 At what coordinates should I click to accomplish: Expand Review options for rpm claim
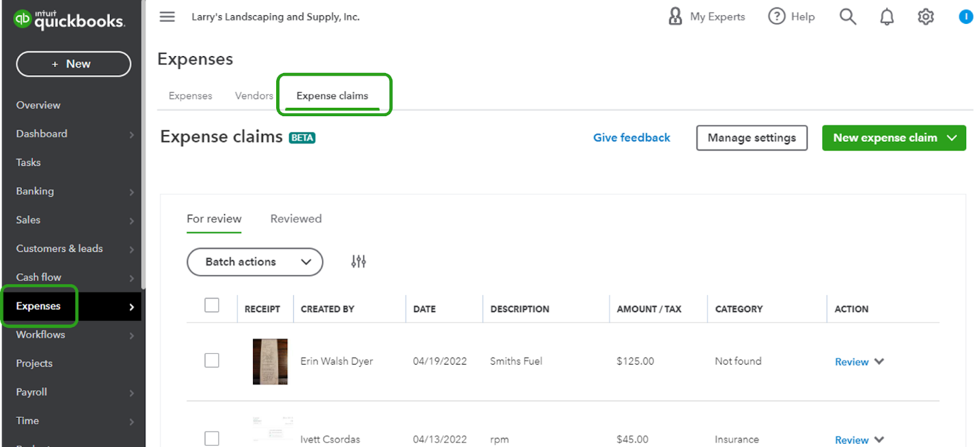879,439
